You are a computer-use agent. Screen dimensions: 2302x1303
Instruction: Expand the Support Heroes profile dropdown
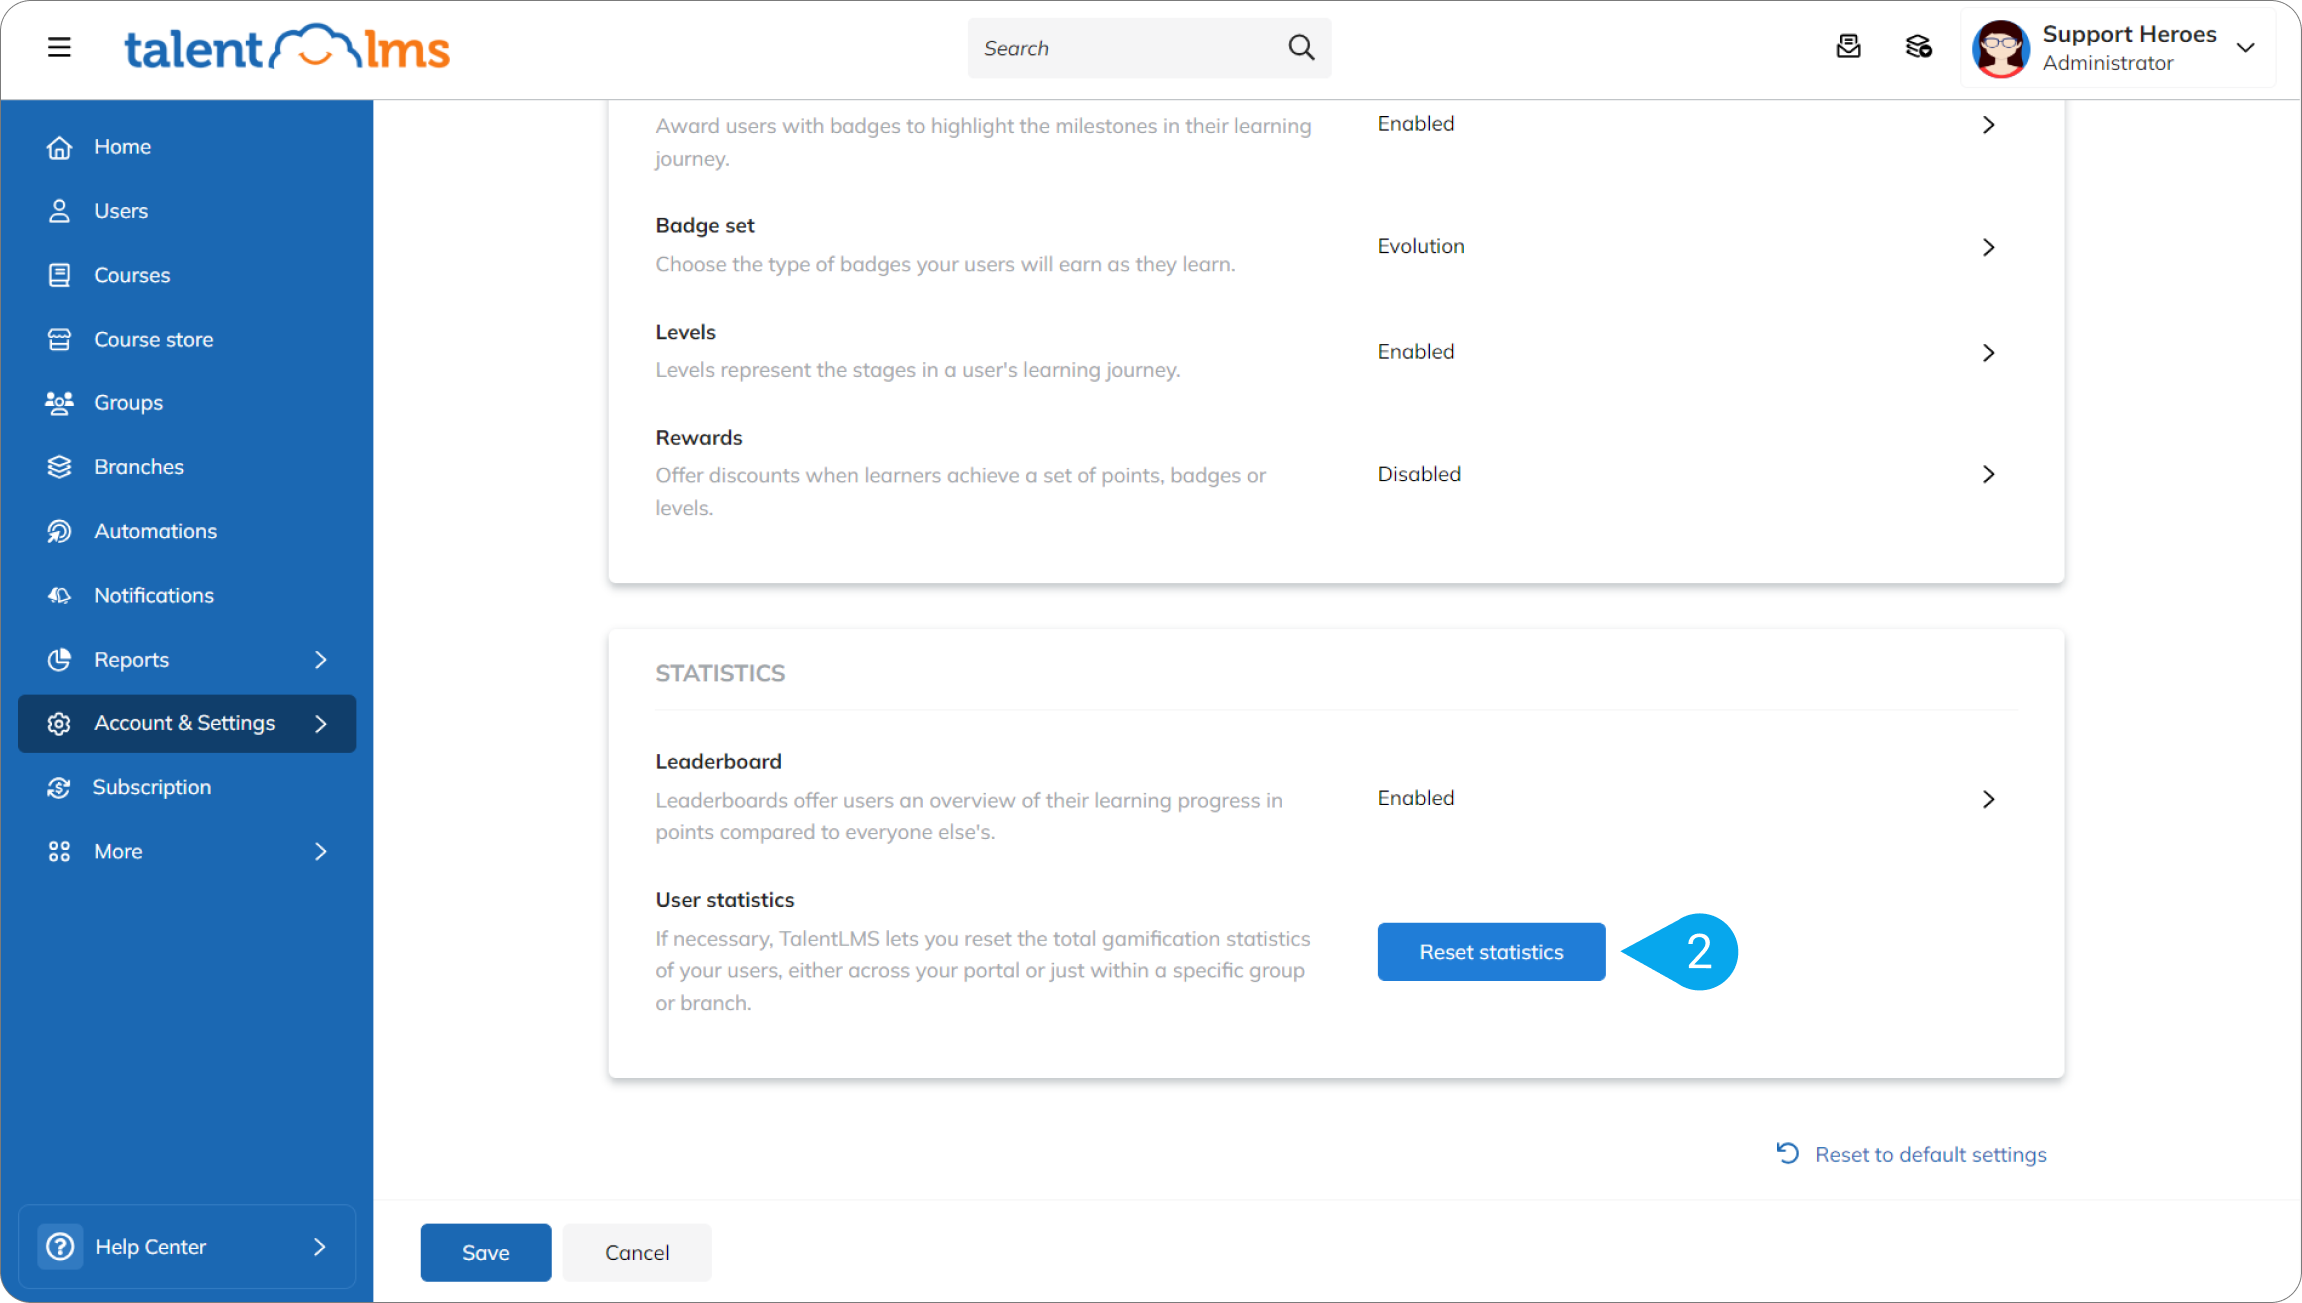pos(2246,48)
